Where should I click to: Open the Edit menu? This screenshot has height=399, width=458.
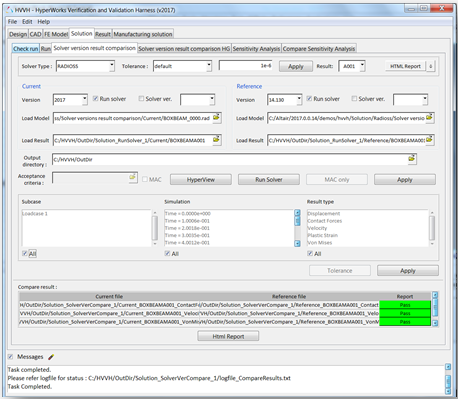(x=27, y=22)
